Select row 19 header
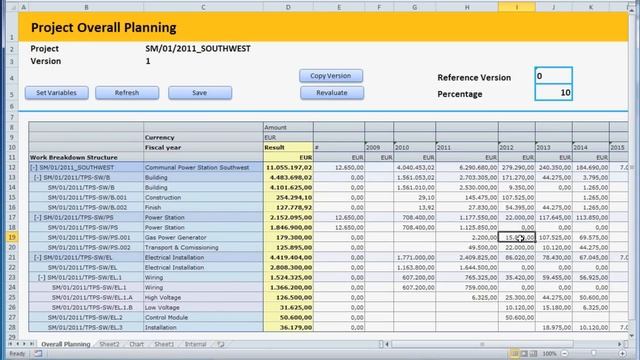Screen dimensions: 640x360 (12, 237)
